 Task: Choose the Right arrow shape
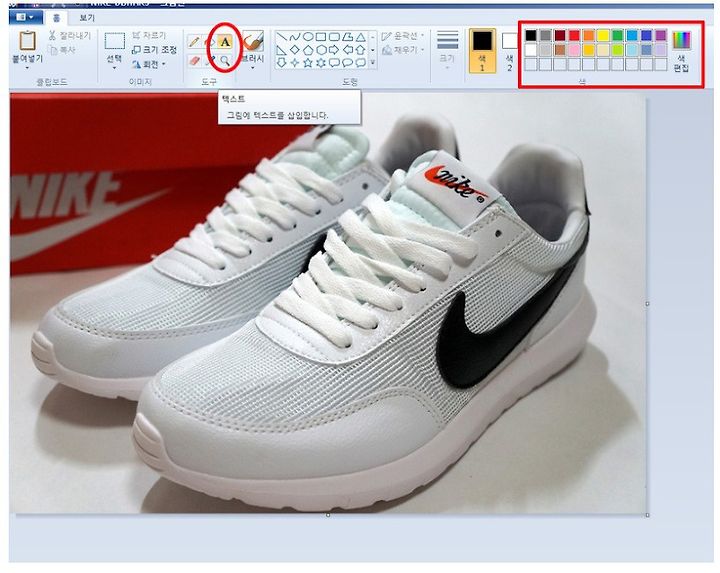(x=334, y=50)
